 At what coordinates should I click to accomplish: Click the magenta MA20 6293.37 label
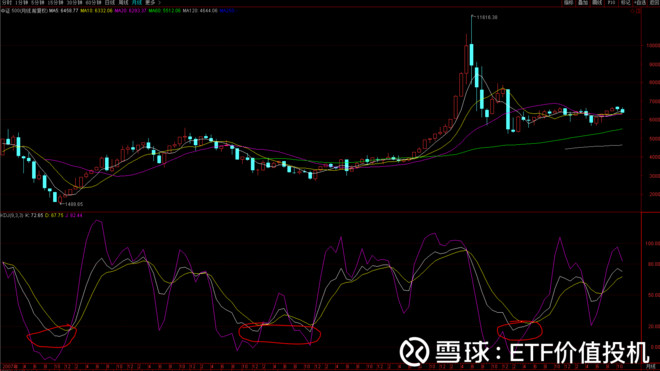point(130,11)
